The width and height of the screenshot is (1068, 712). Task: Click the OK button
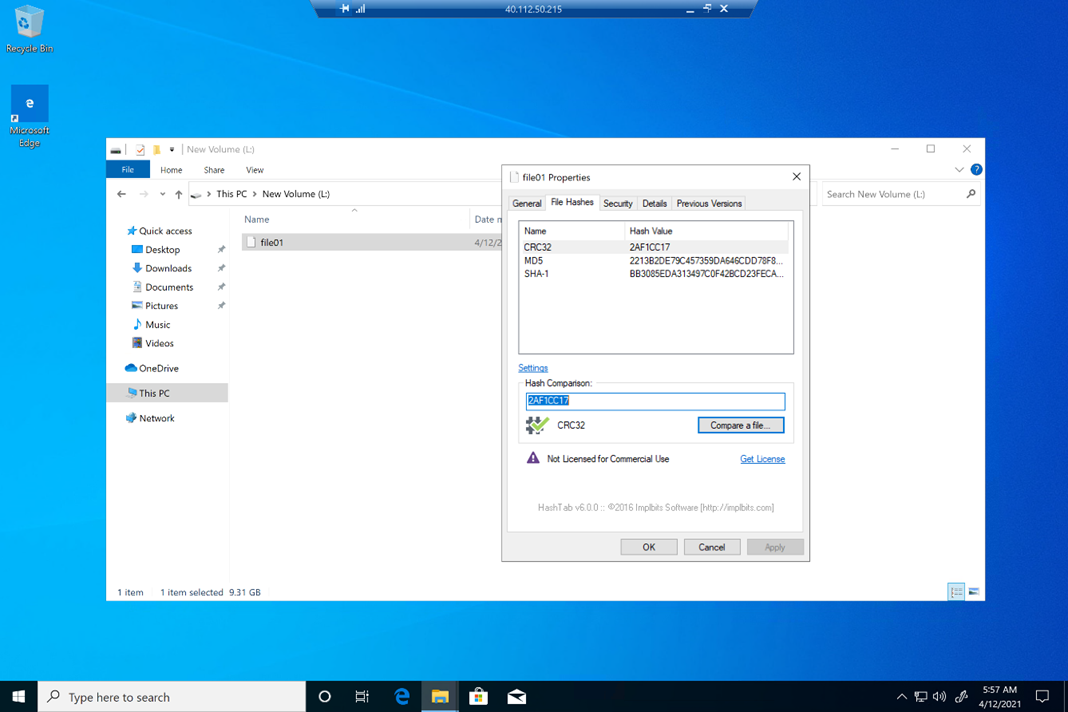648,547
